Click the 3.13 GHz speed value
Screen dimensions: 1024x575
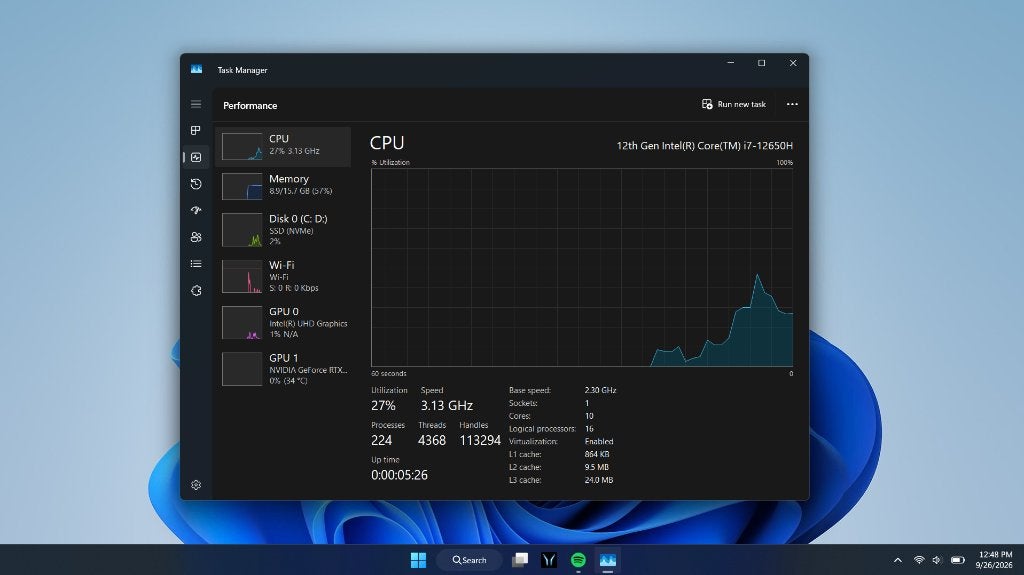pos(447,406)
